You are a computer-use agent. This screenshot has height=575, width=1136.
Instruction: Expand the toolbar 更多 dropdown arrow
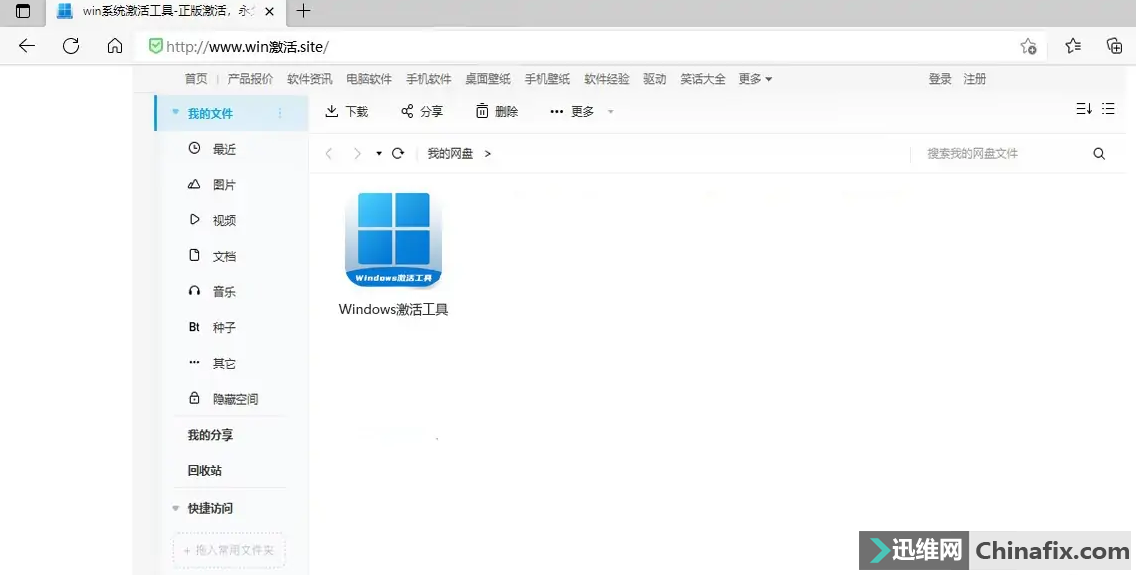click(611, 112)
